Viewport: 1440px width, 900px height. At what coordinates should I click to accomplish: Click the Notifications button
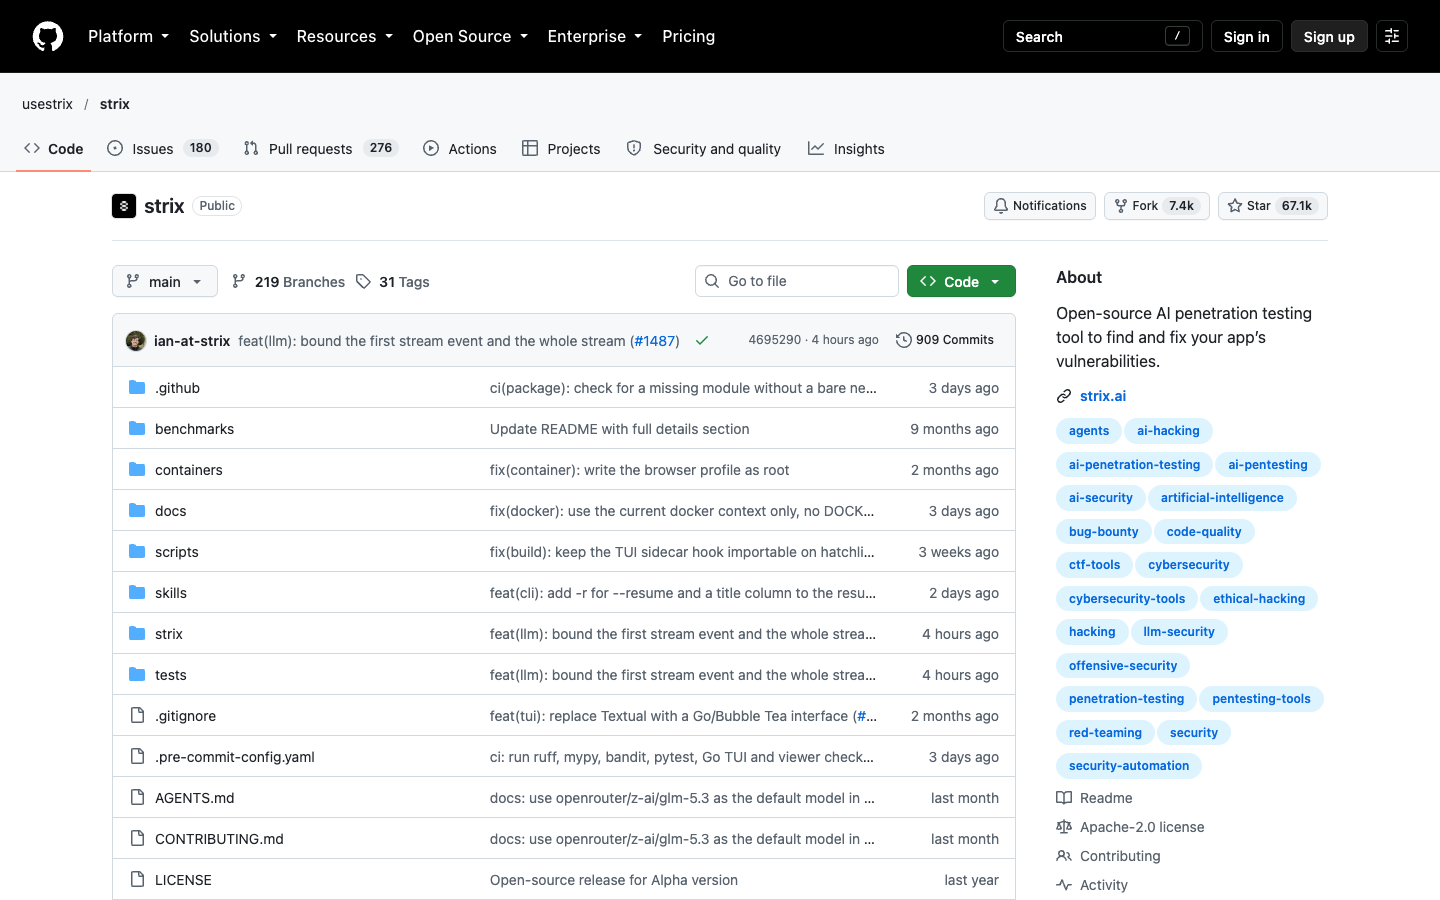coord(1040,206)
